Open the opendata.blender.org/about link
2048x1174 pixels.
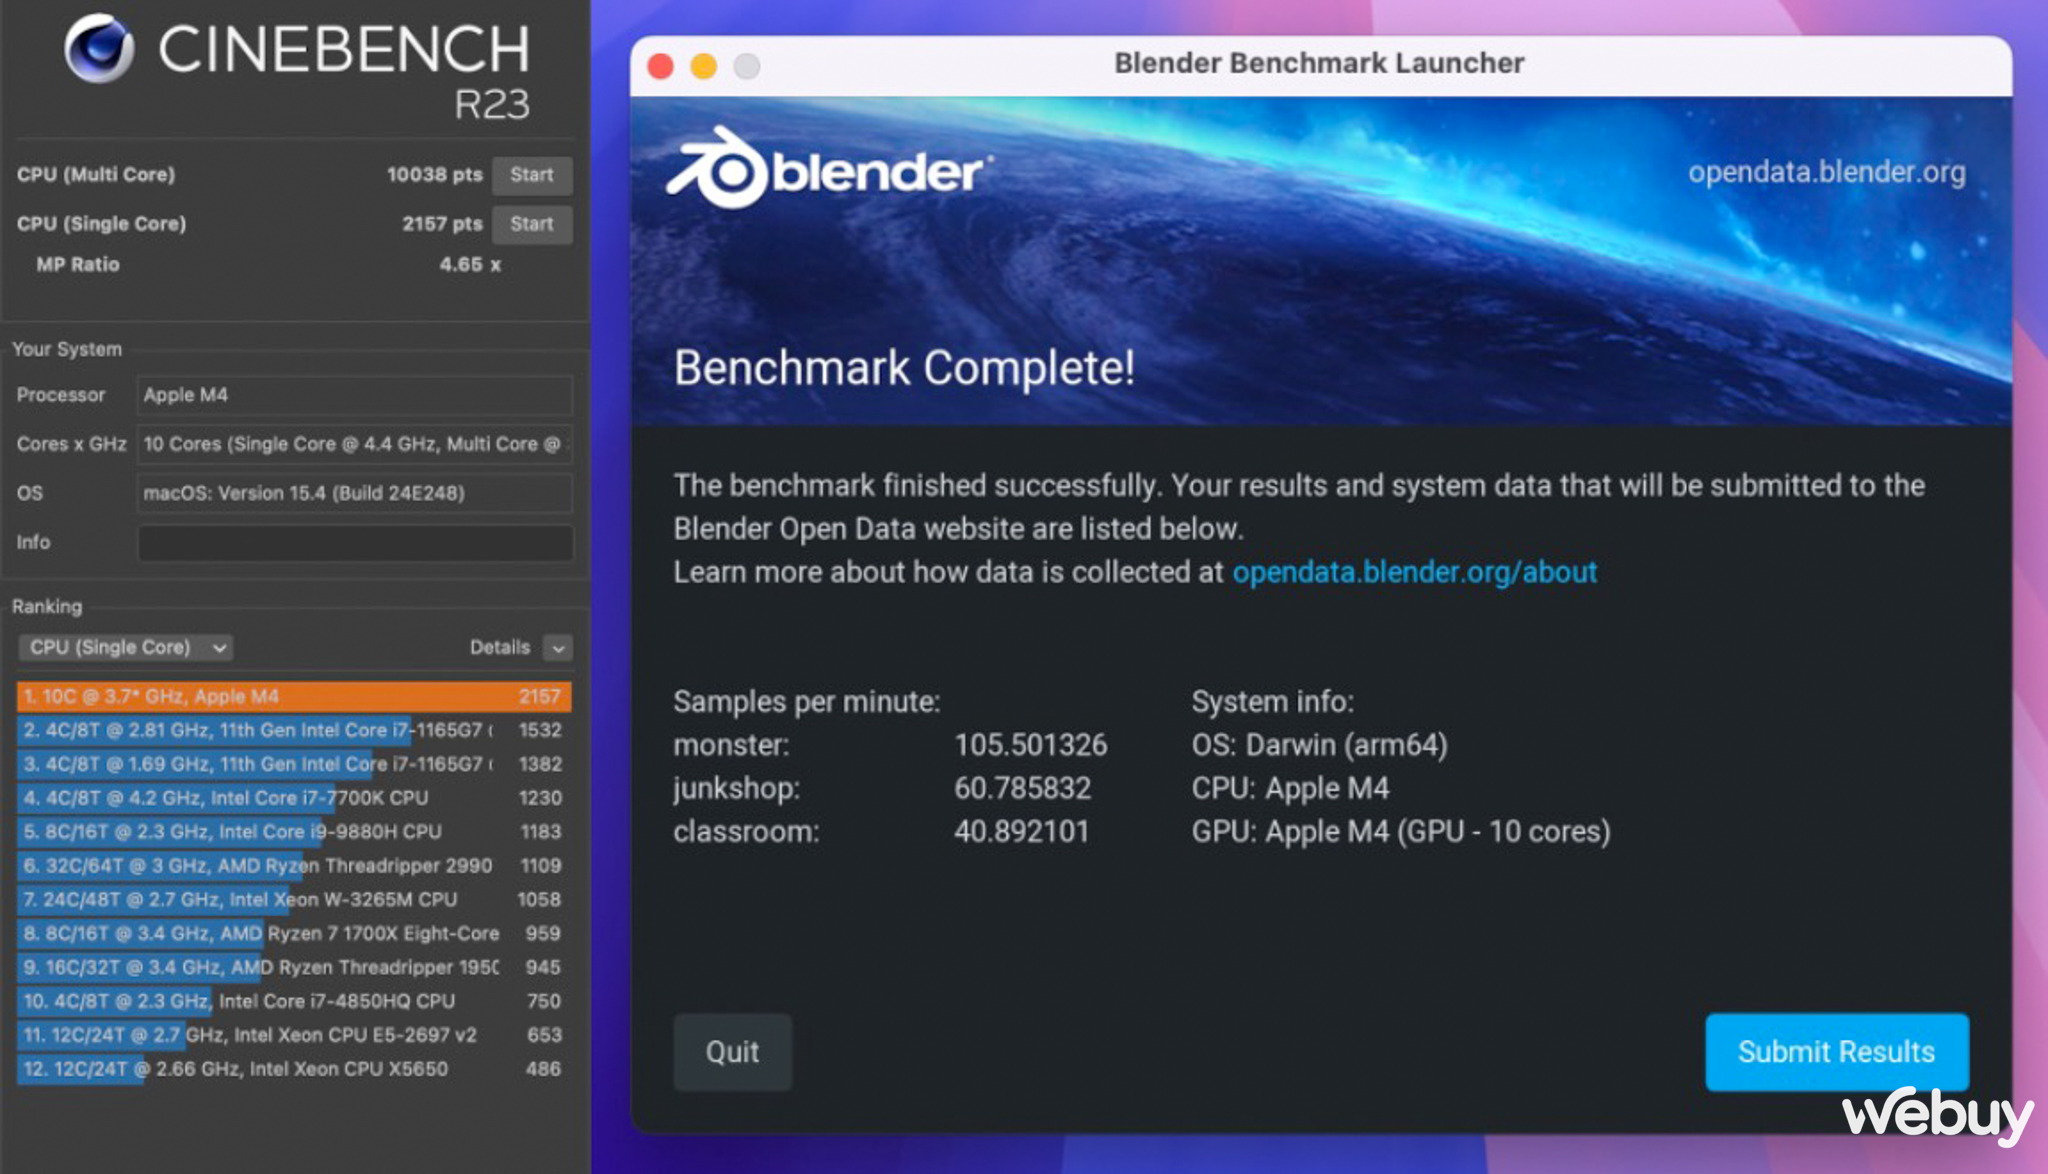coord(1414,572)
